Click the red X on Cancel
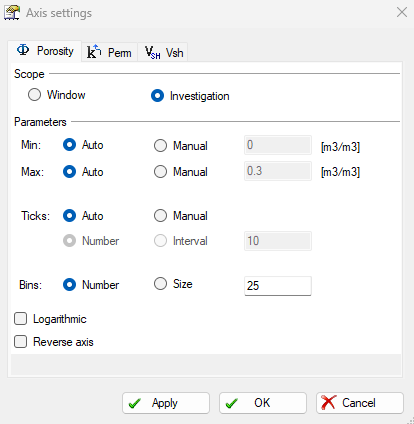 [x=328, y=403]
